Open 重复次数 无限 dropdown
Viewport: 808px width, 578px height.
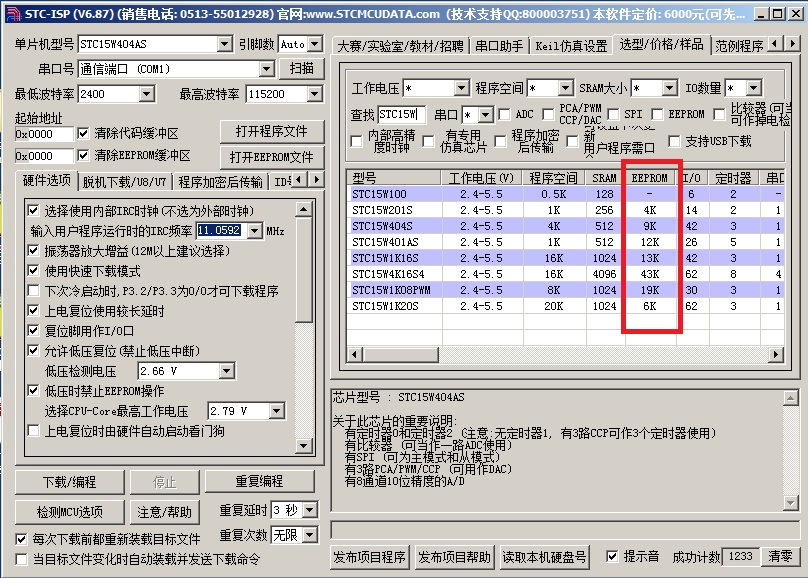[310, 535]
